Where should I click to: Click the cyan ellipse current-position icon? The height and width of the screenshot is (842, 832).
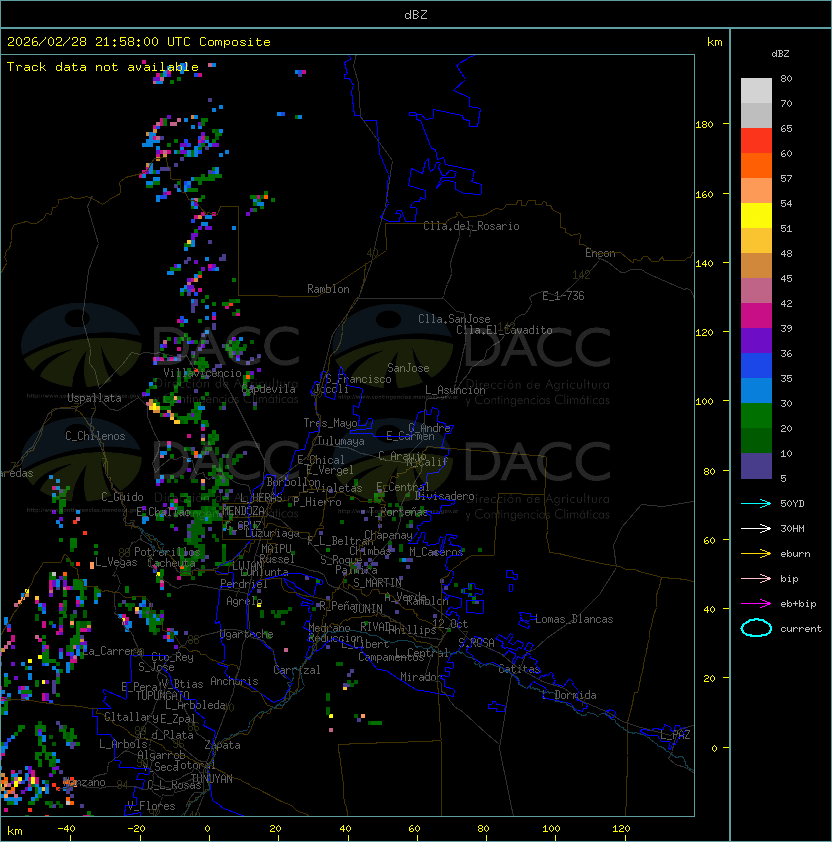pyautogui.click(x=756, y=628)
